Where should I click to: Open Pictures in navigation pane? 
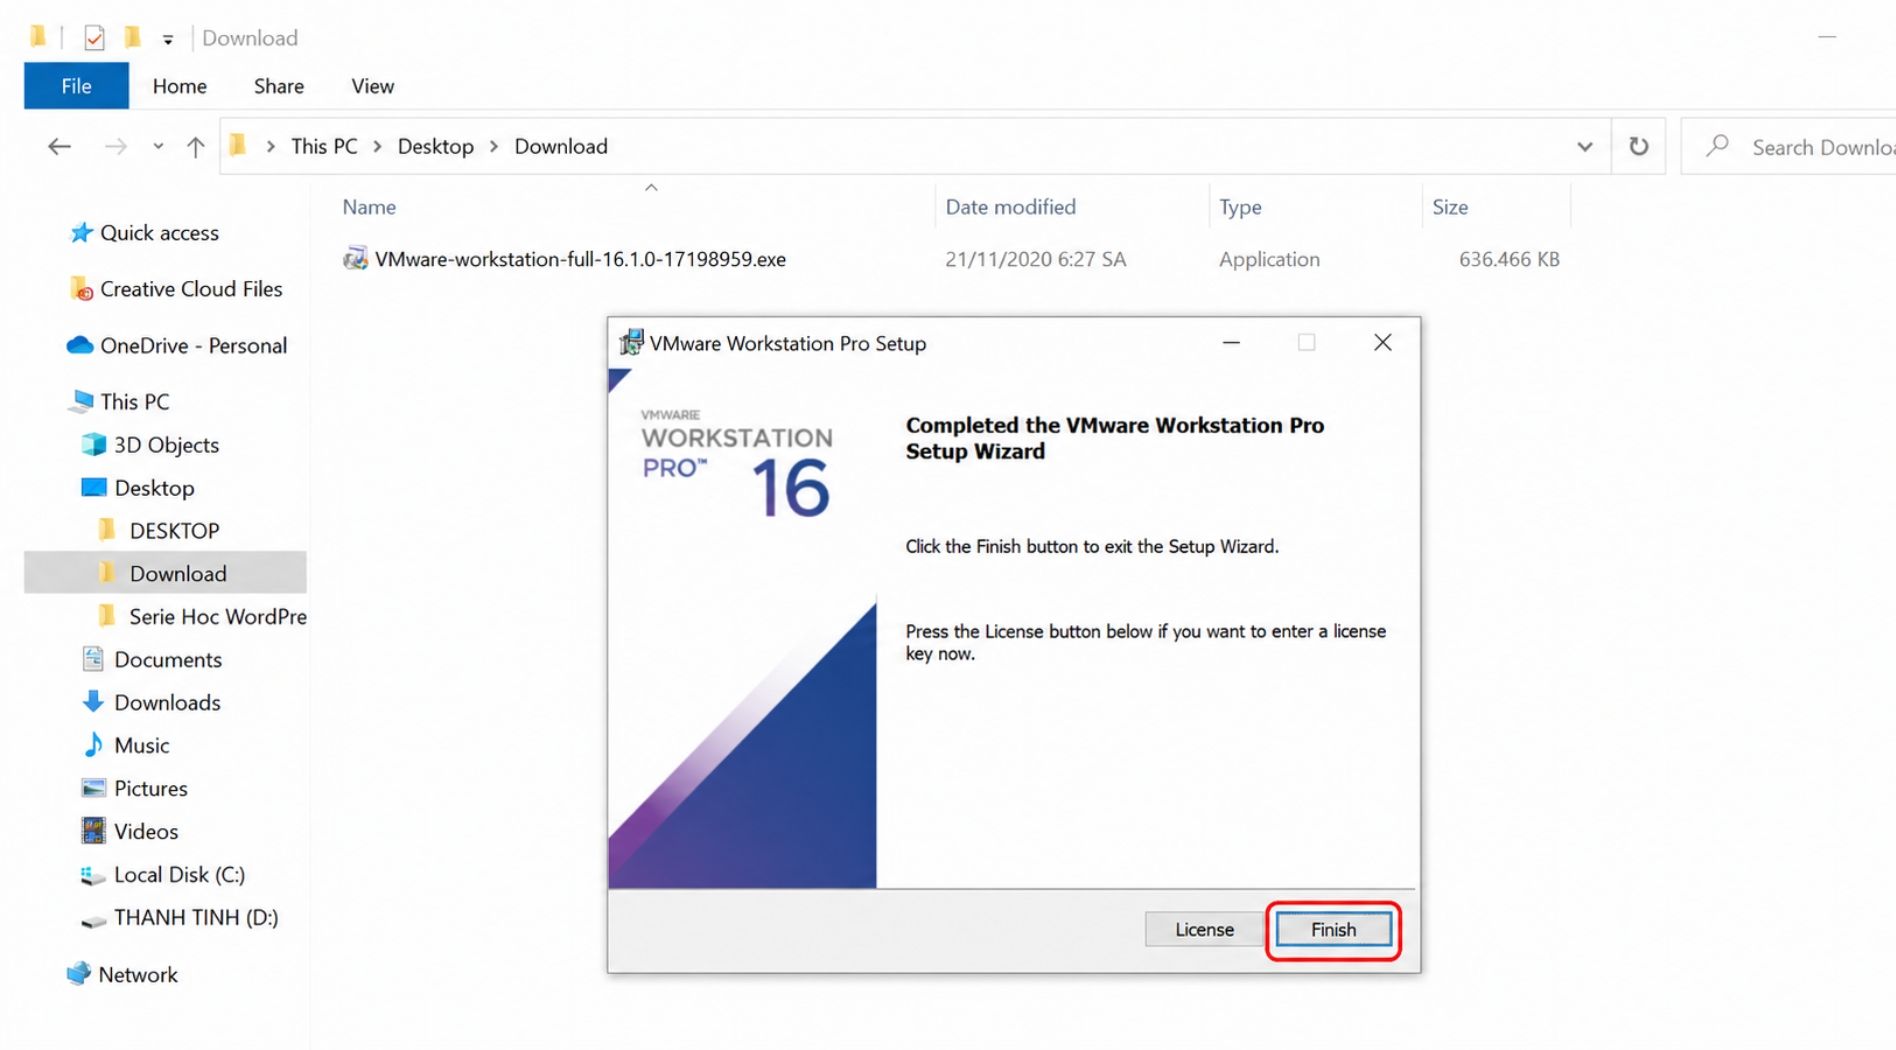150,789
